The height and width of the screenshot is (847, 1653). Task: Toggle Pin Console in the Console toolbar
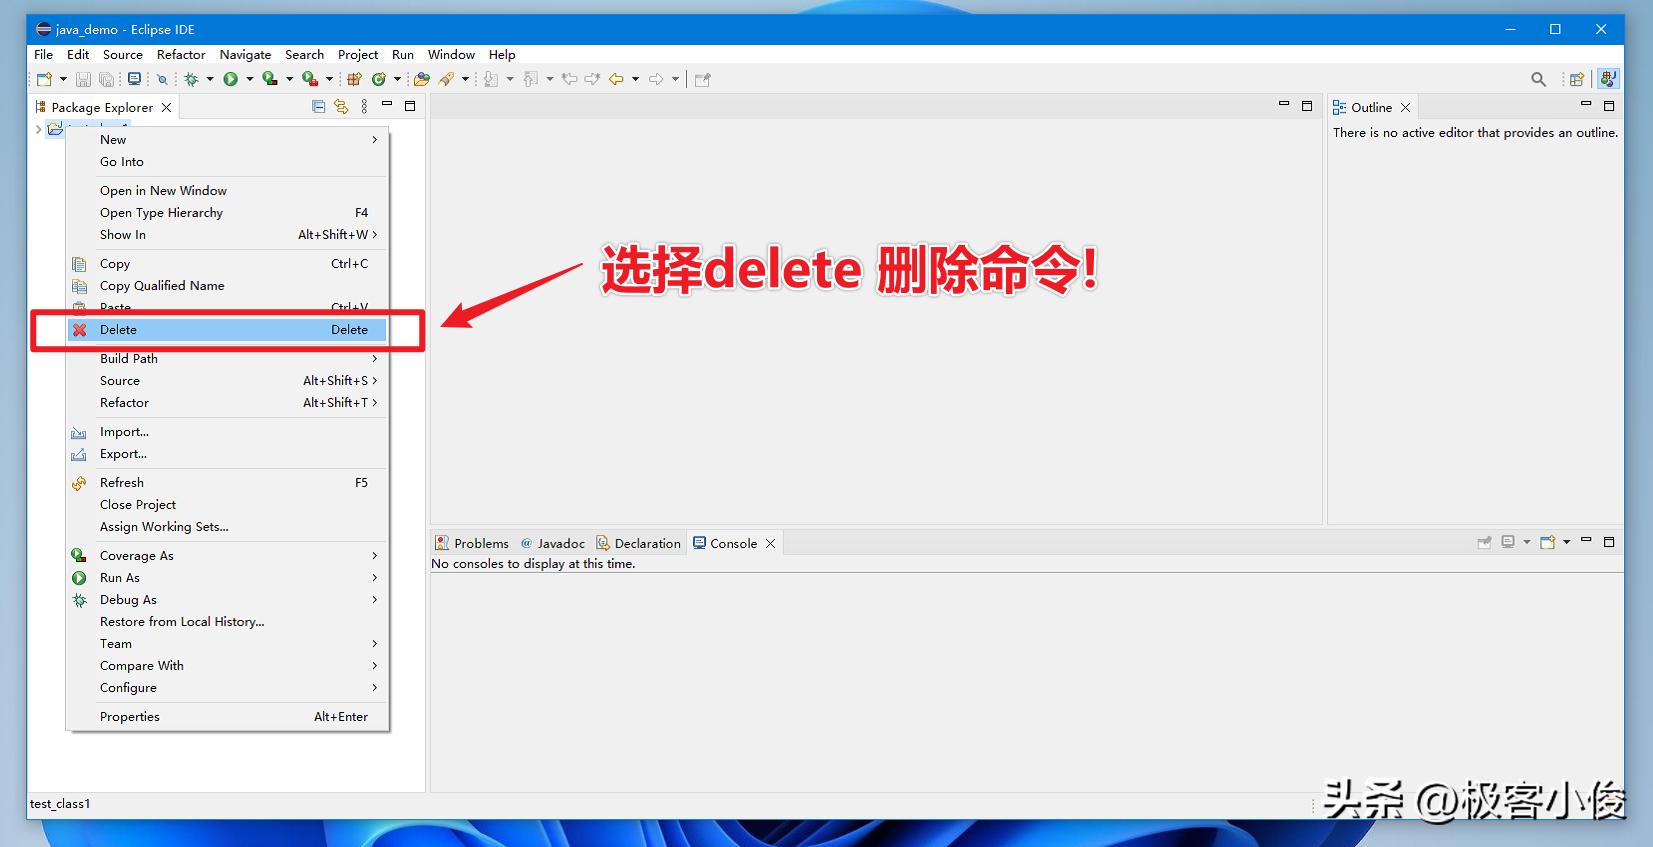click(1485, 542)
